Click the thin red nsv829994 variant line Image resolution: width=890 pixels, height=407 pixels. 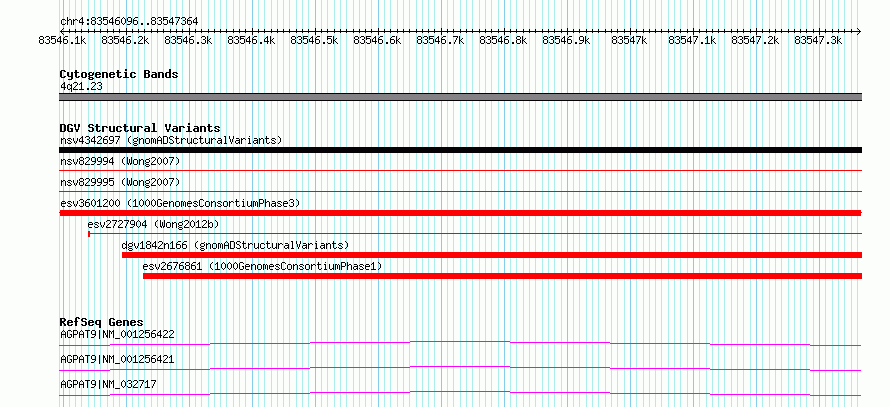point(461,170)
